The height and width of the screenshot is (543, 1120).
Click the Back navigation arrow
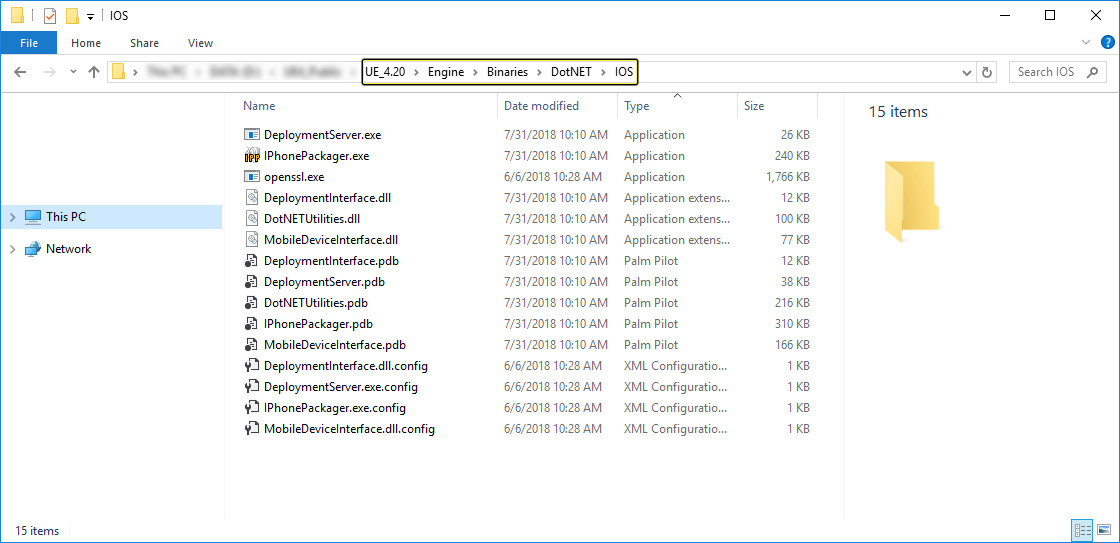point(20,72)
